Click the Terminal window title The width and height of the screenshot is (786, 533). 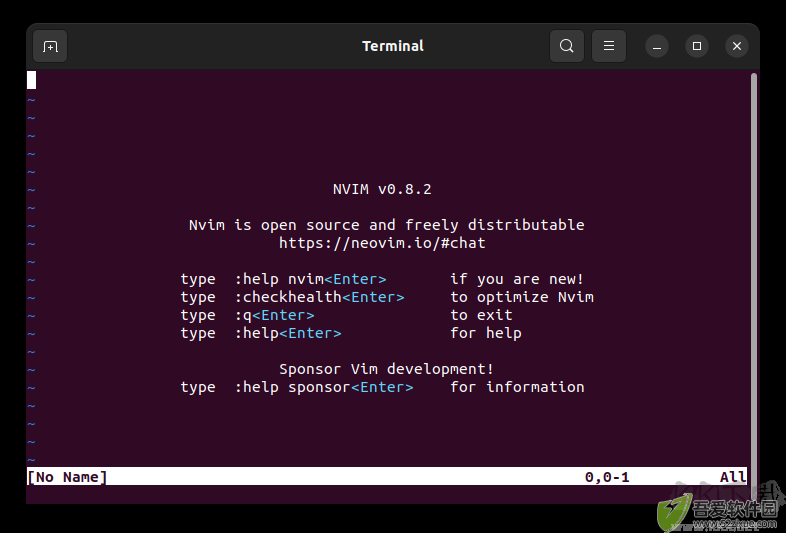coord(393,46)
